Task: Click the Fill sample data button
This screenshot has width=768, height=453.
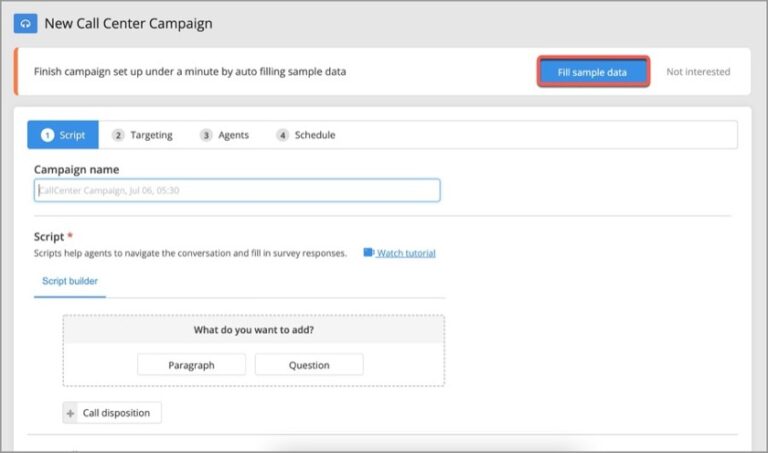Action: tap(593, 72)
